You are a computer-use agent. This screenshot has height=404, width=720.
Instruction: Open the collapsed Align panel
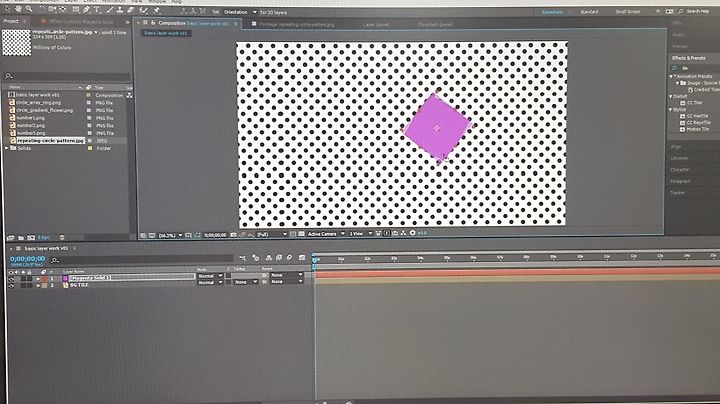[676, 146]
